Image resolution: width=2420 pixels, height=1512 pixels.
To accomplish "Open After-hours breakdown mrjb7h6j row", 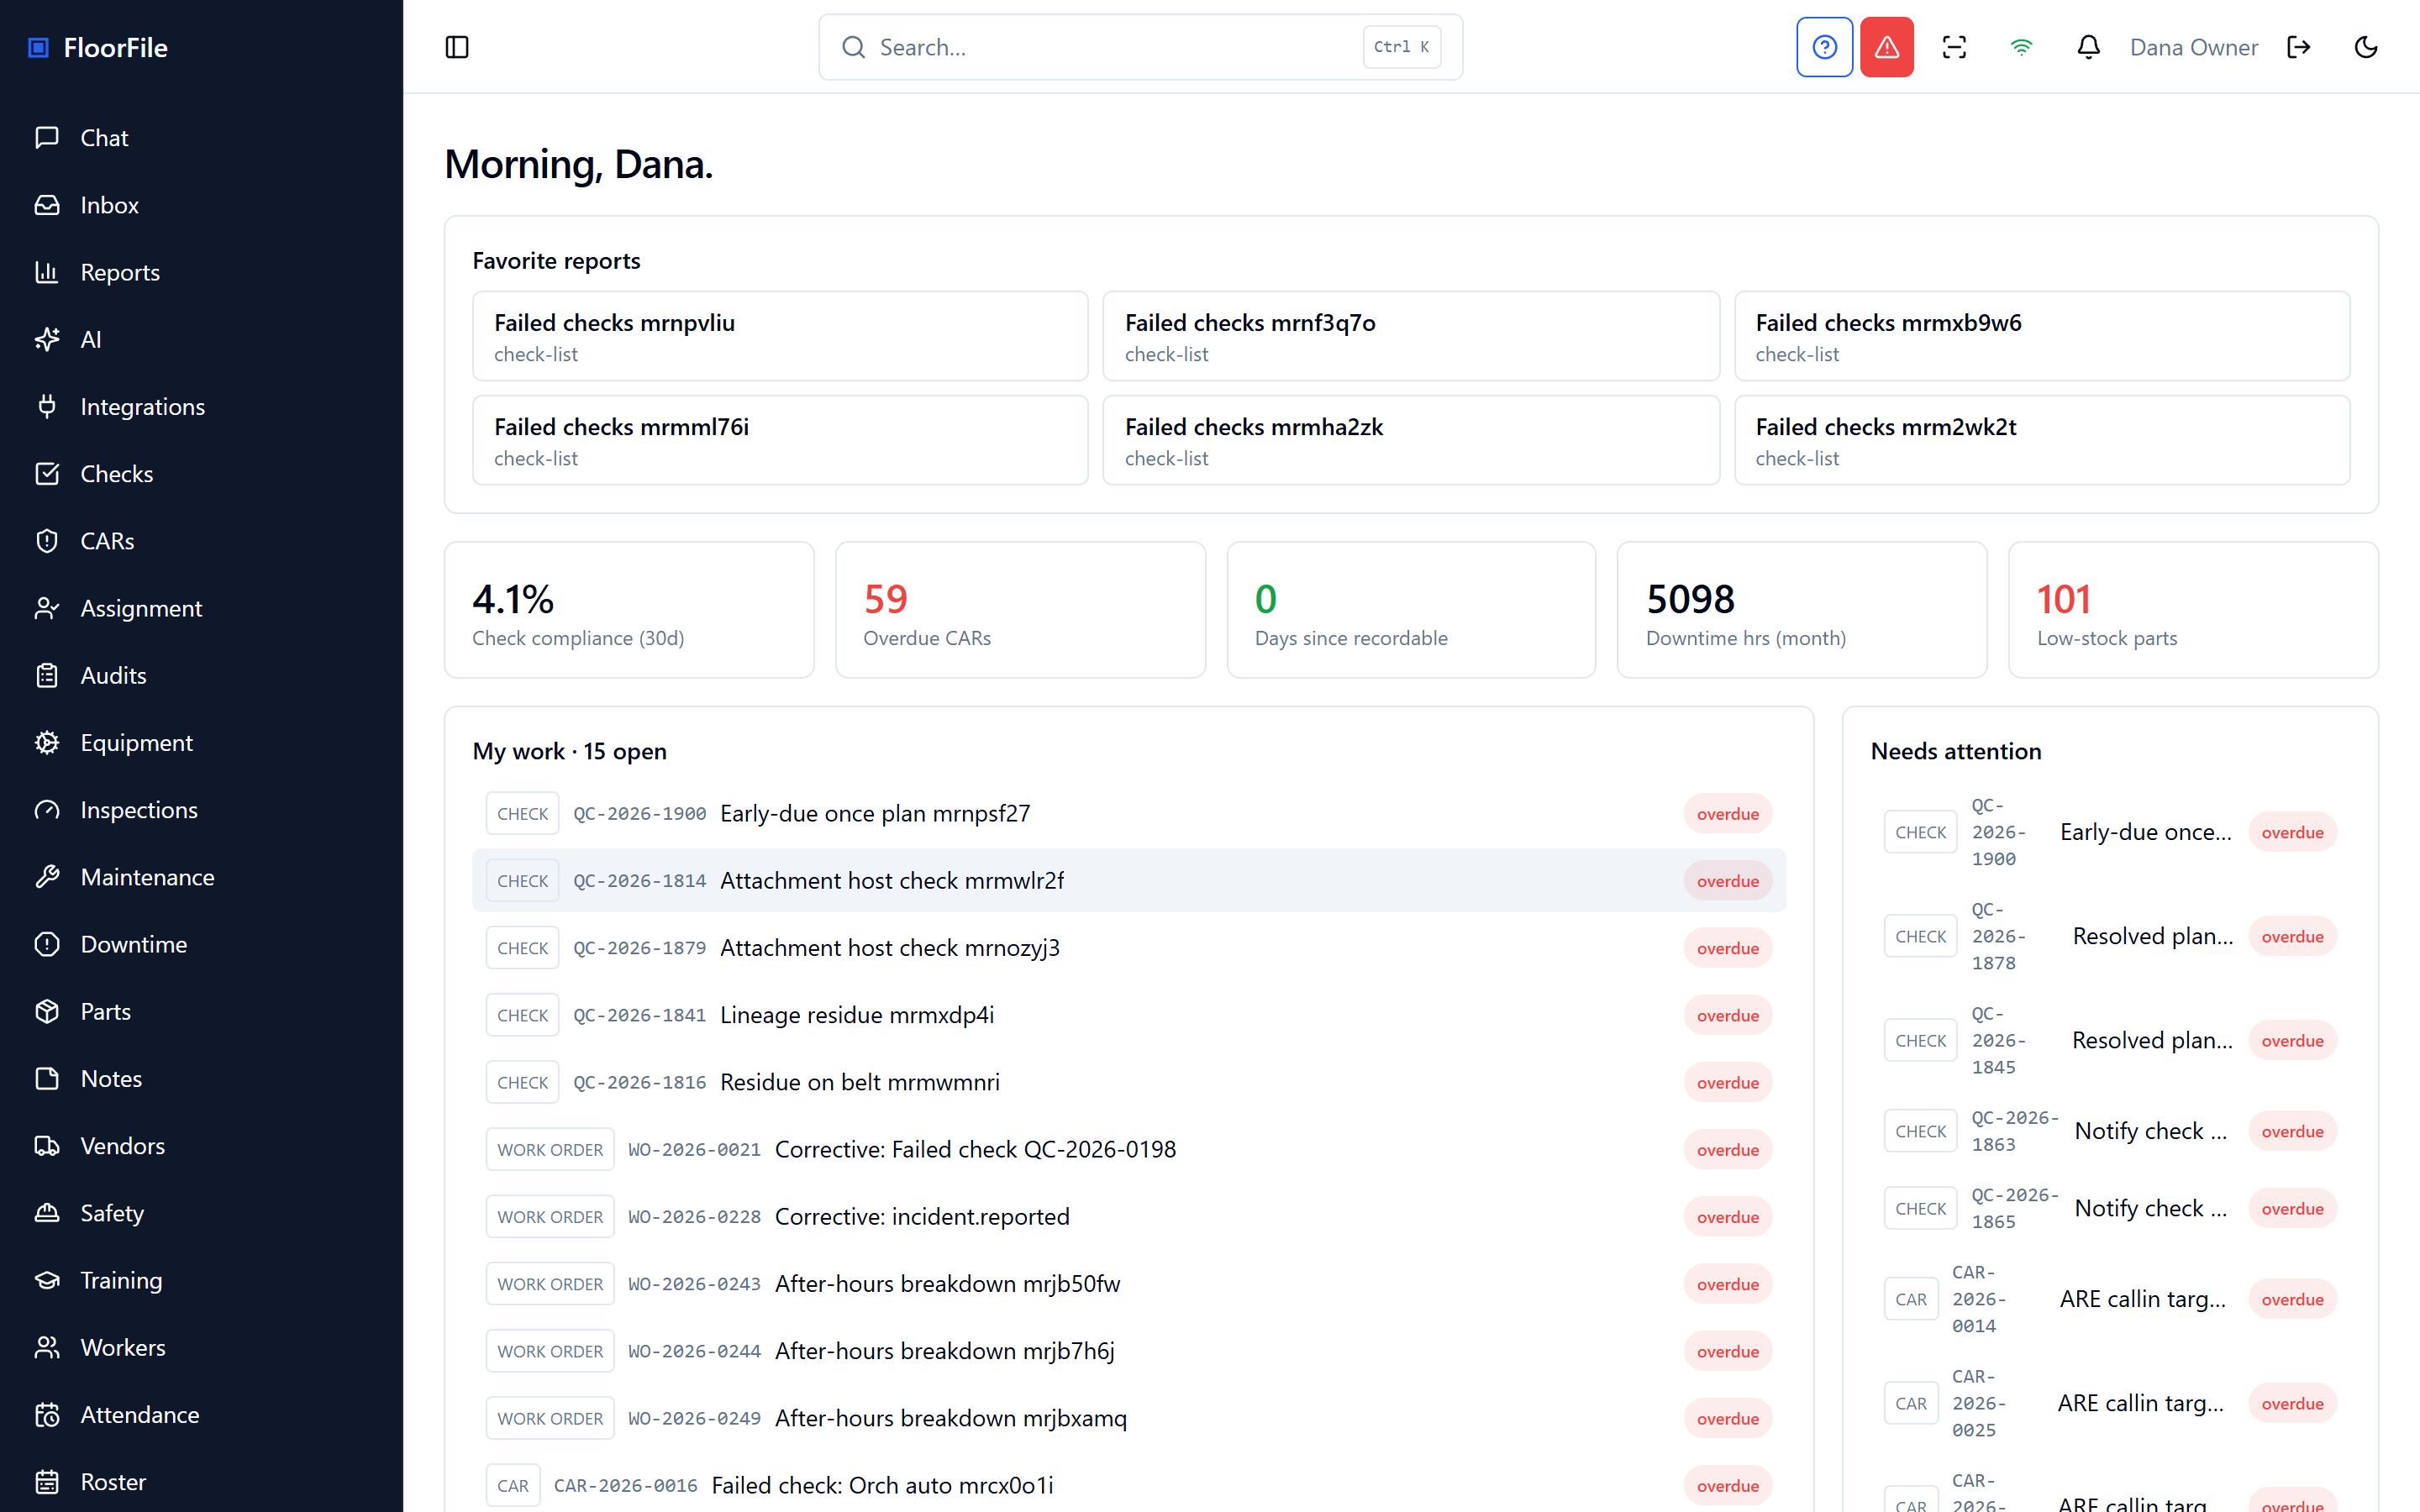I will (1128, 1351).
